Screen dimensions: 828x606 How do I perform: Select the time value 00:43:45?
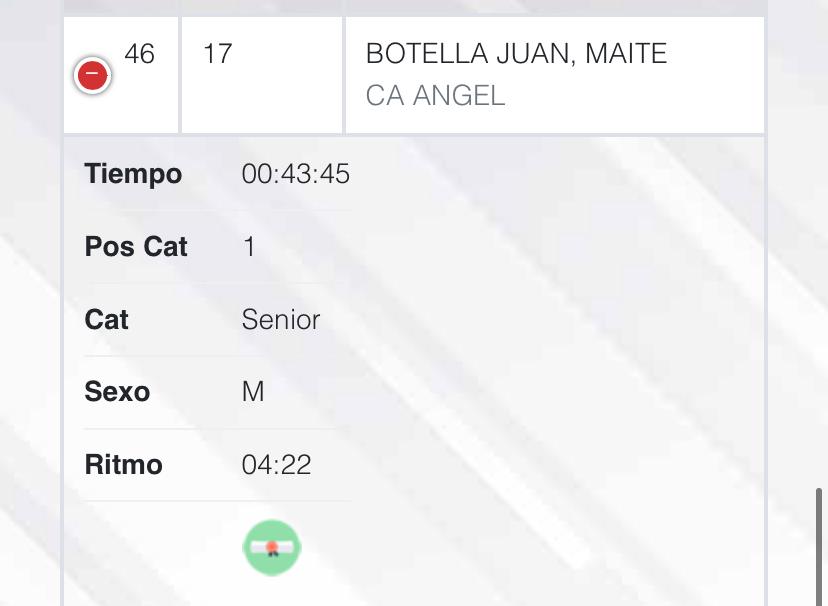(296, 174)
